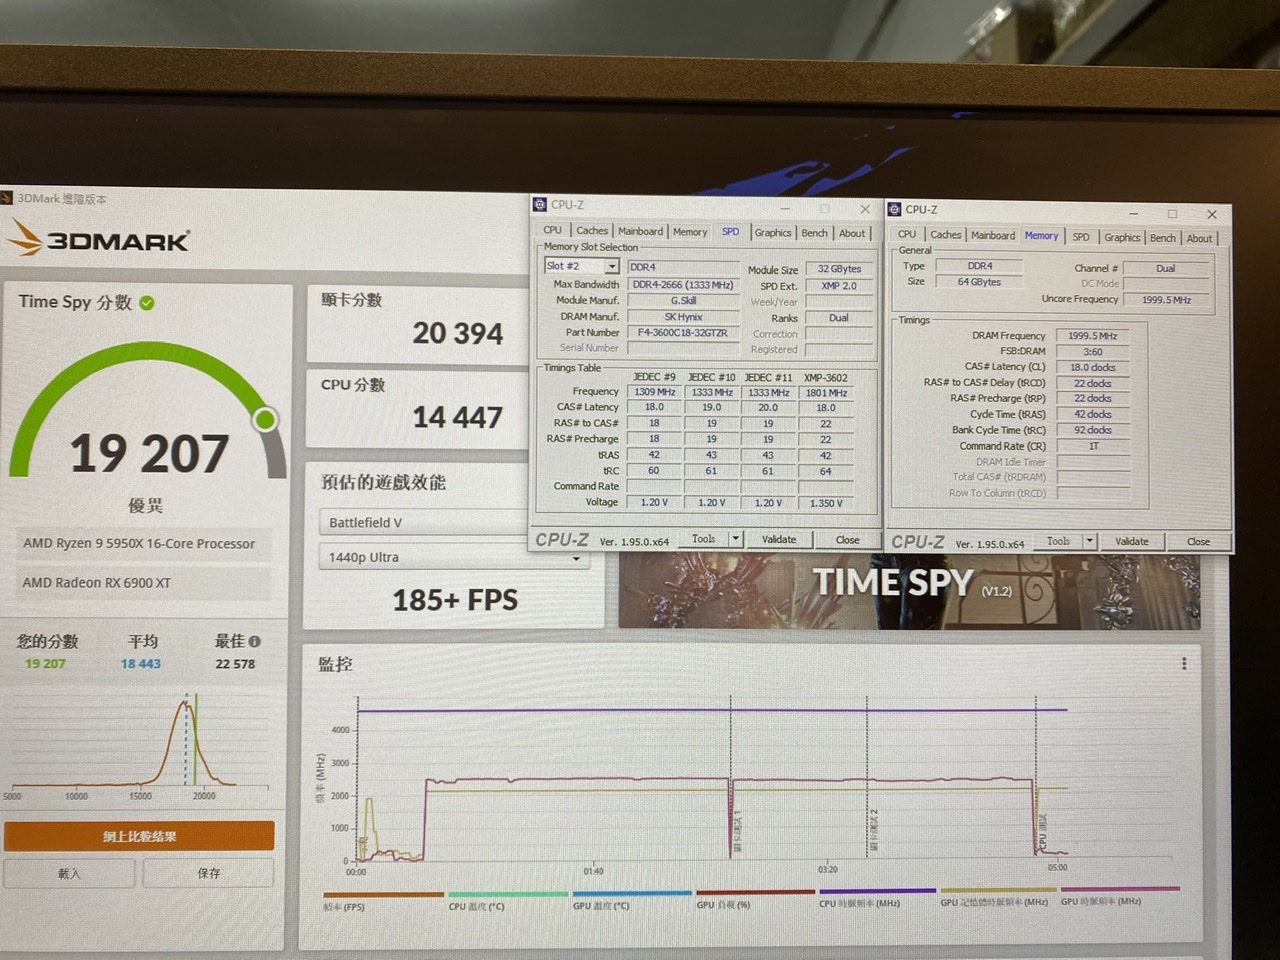Click the SK Hynix DRAM manufacturer field
Image resolution: width=1280 pixels, height=960 pixels.
point(683,317)
